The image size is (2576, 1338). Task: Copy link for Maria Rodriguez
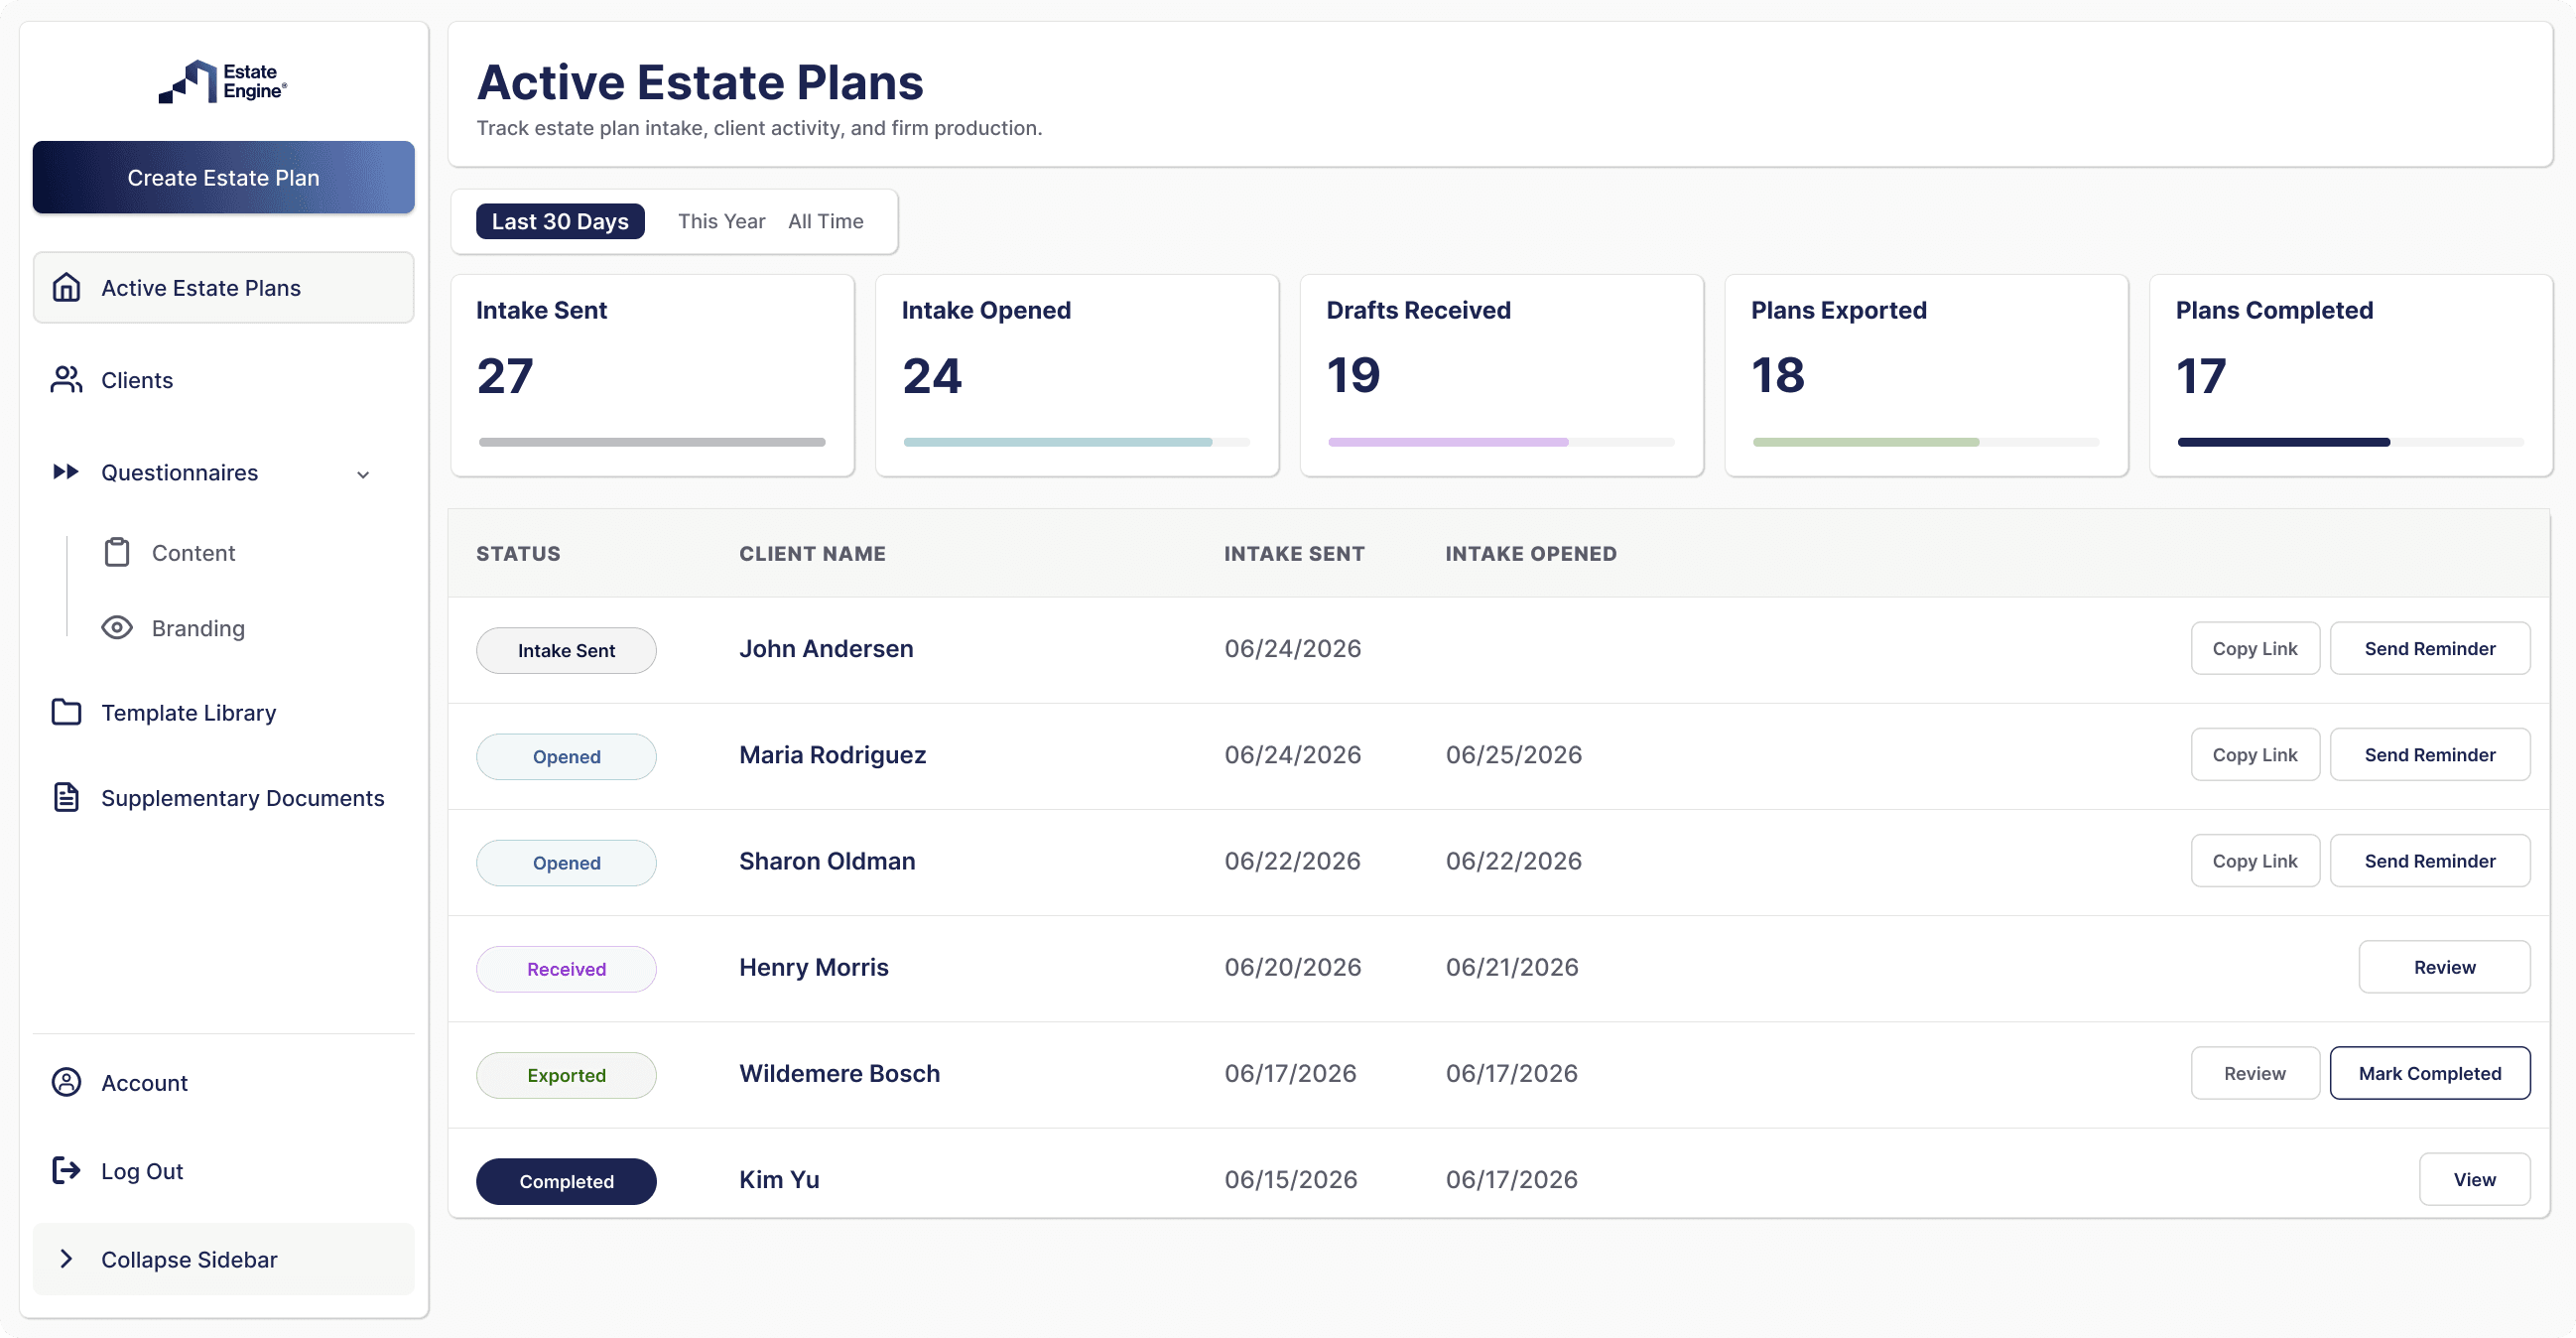tap(2255, 754)
